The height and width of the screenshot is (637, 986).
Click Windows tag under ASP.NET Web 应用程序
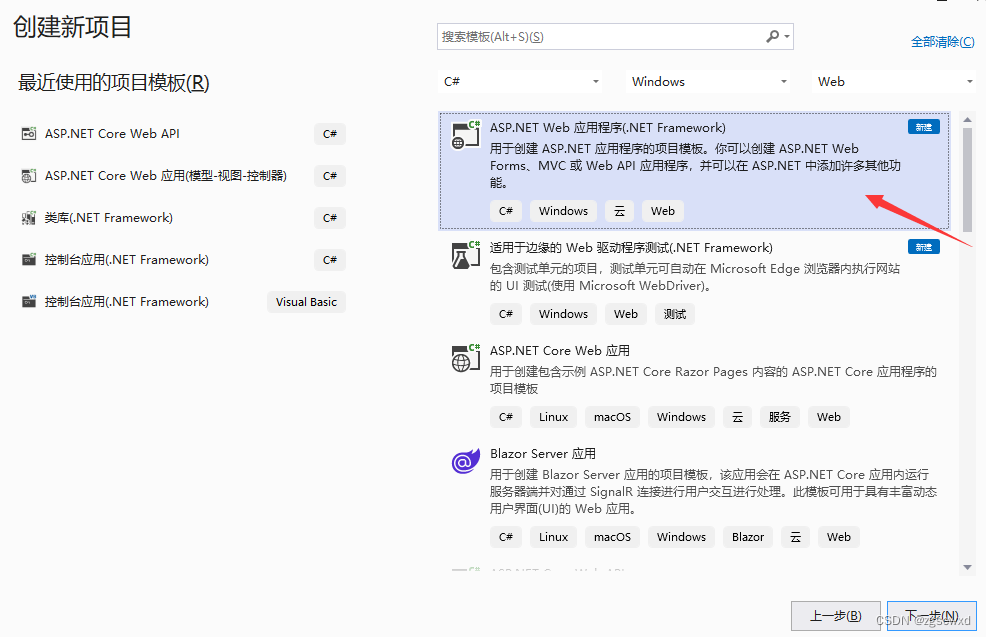[563, 211]
